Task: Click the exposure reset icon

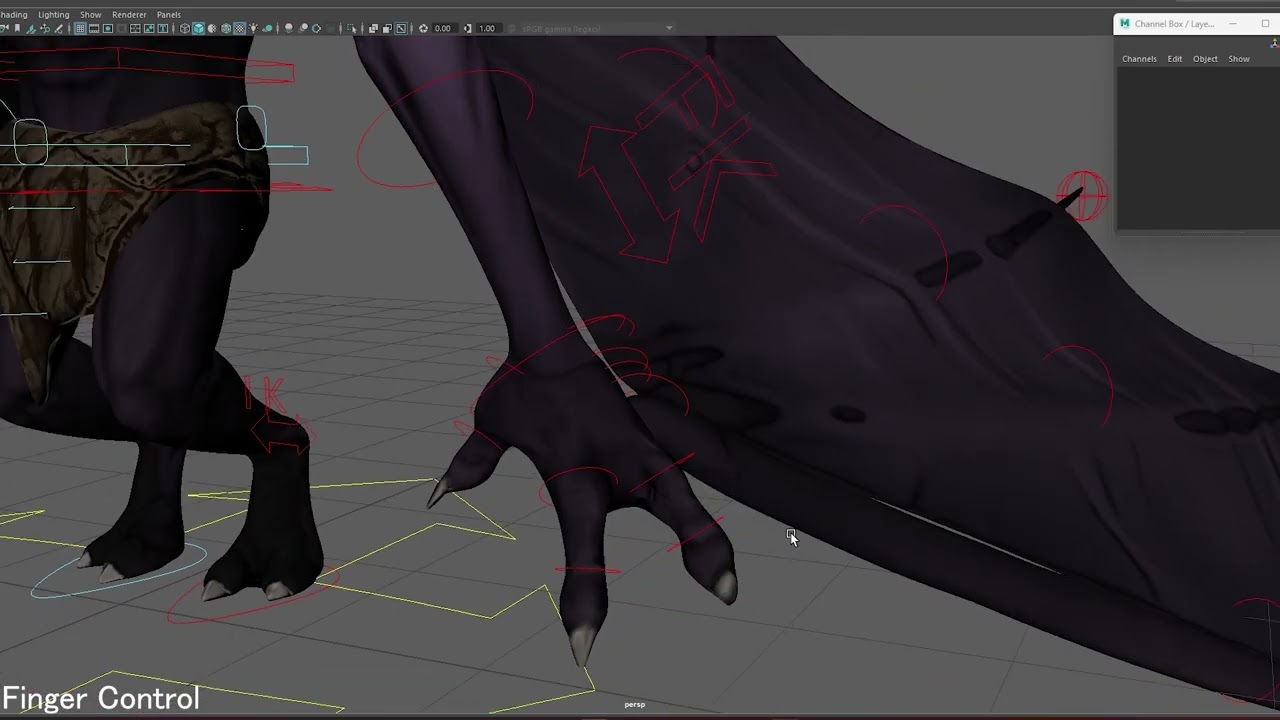Action: pyautogui.click(x=423, y=28)
